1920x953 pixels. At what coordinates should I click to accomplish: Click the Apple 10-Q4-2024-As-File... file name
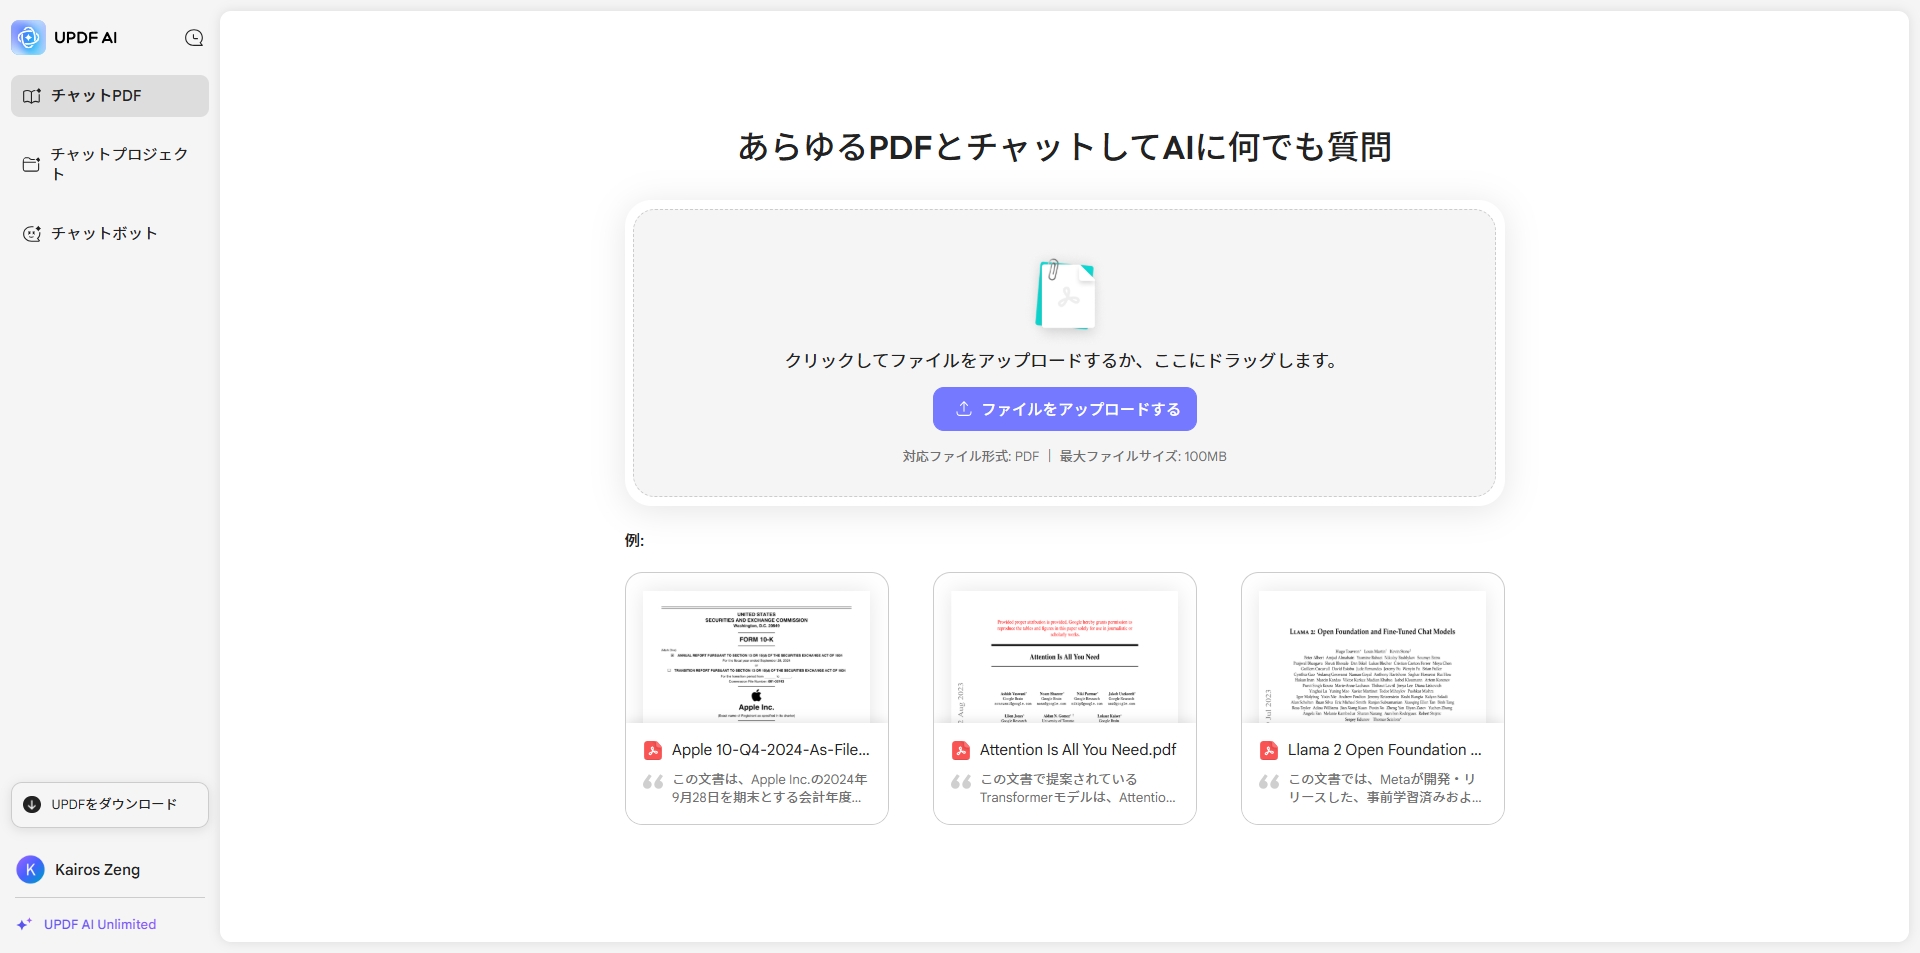coord(771,750)
